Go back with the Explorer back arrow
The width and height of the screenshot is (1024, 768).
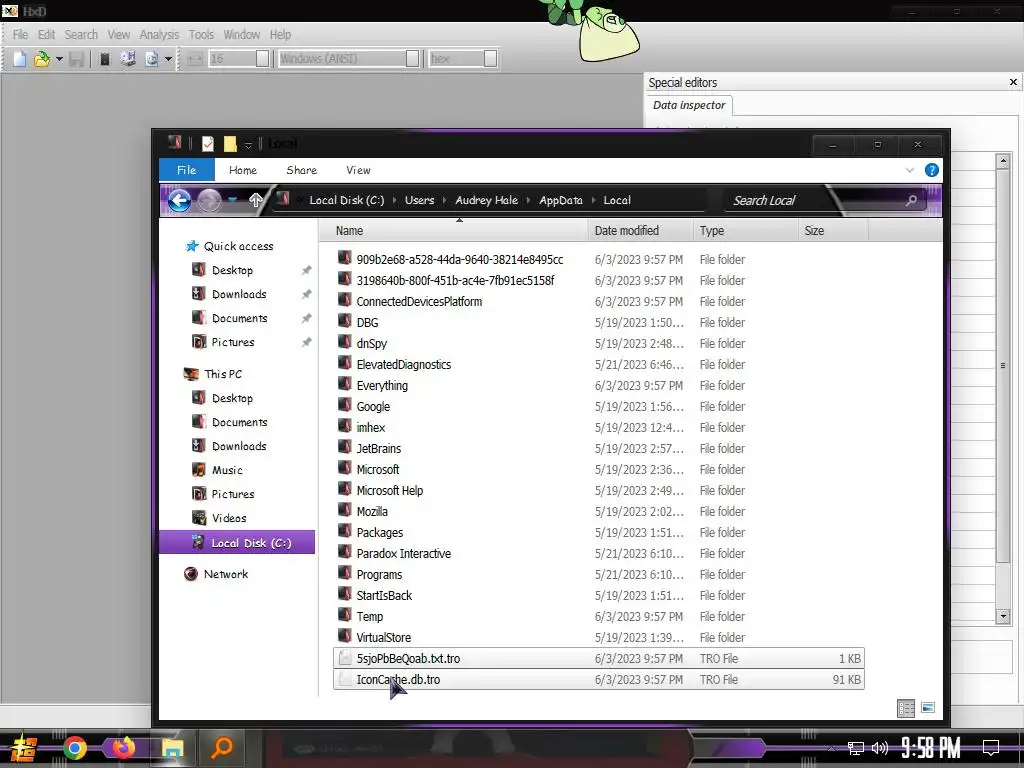pos(180,200)
